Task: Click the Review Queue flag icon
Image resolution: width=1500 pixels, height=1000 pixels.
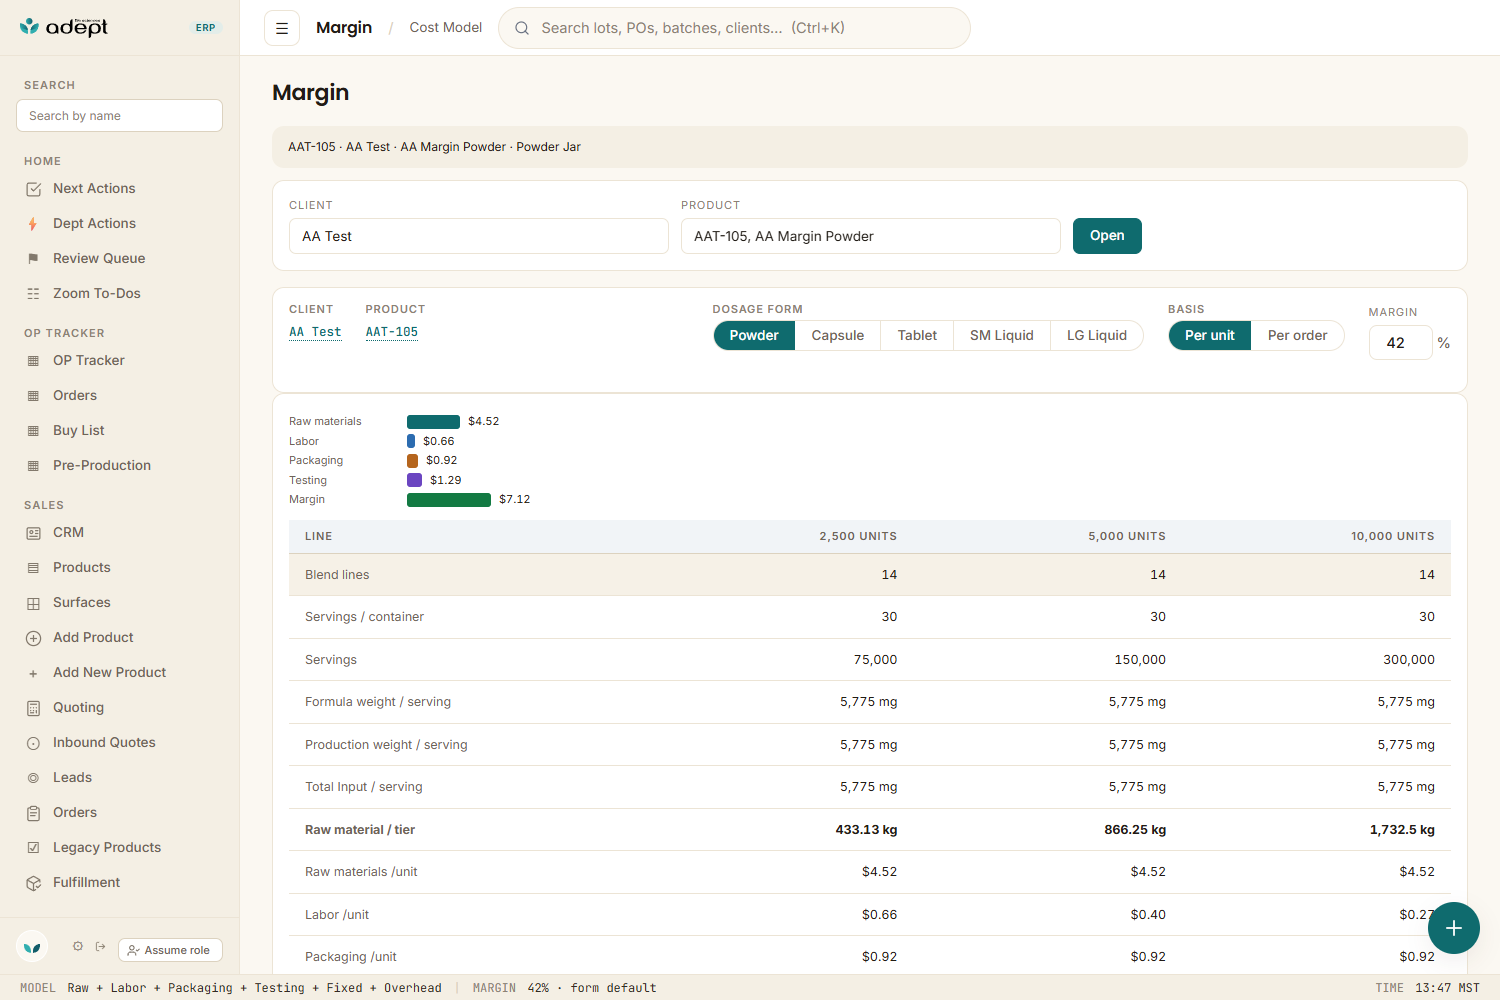Action: [33, 259]
